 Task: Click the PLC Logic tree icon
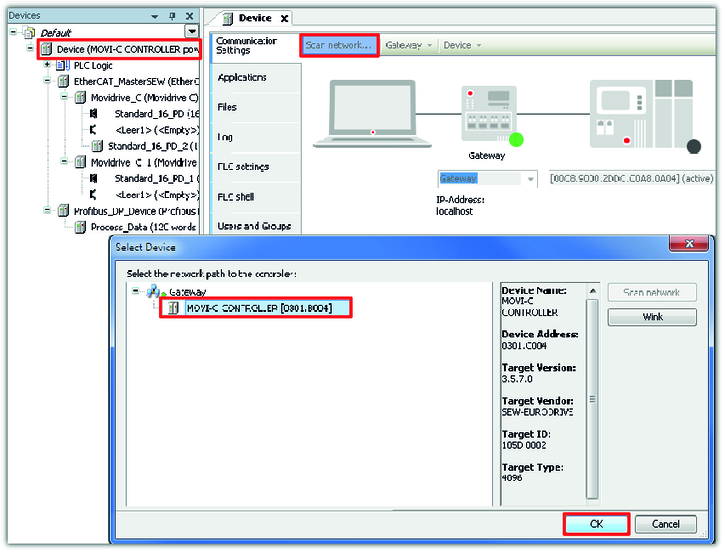pyautogui.click(x=63, y=65)
